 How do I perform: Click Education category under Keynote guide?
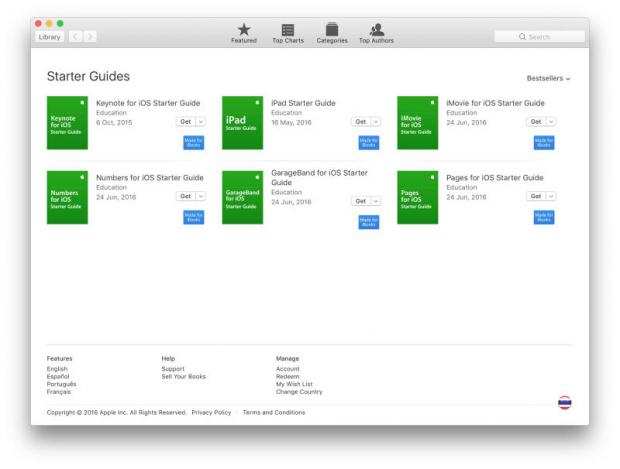(112, 113)
